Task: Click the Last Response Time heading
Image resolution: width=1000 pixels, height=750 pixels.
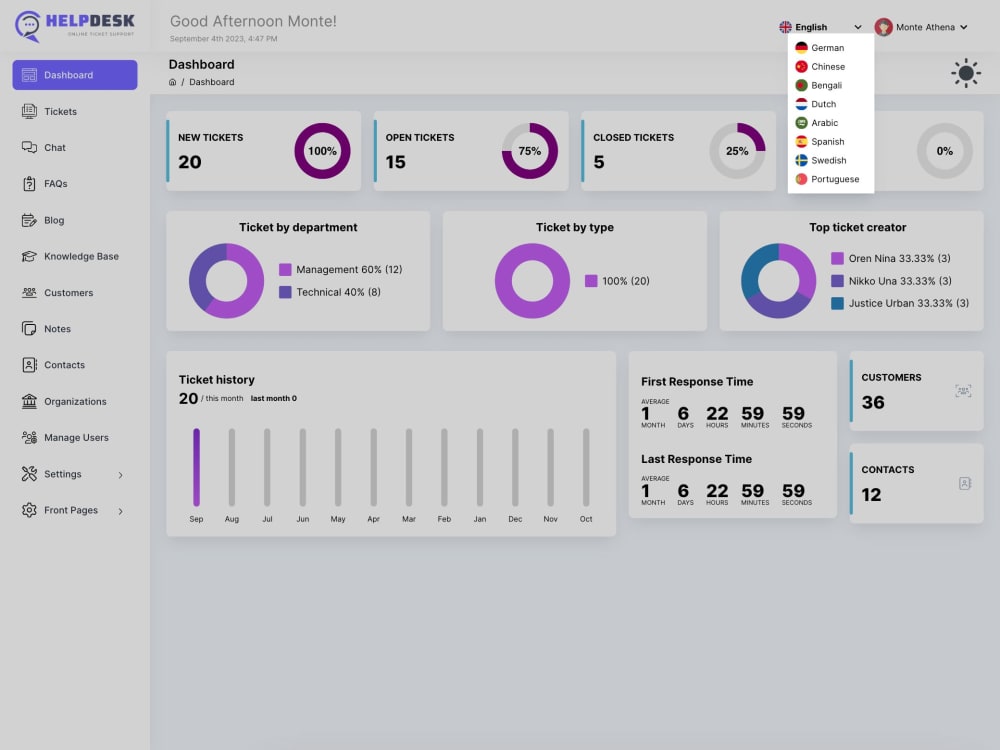Action: point(696,459)
